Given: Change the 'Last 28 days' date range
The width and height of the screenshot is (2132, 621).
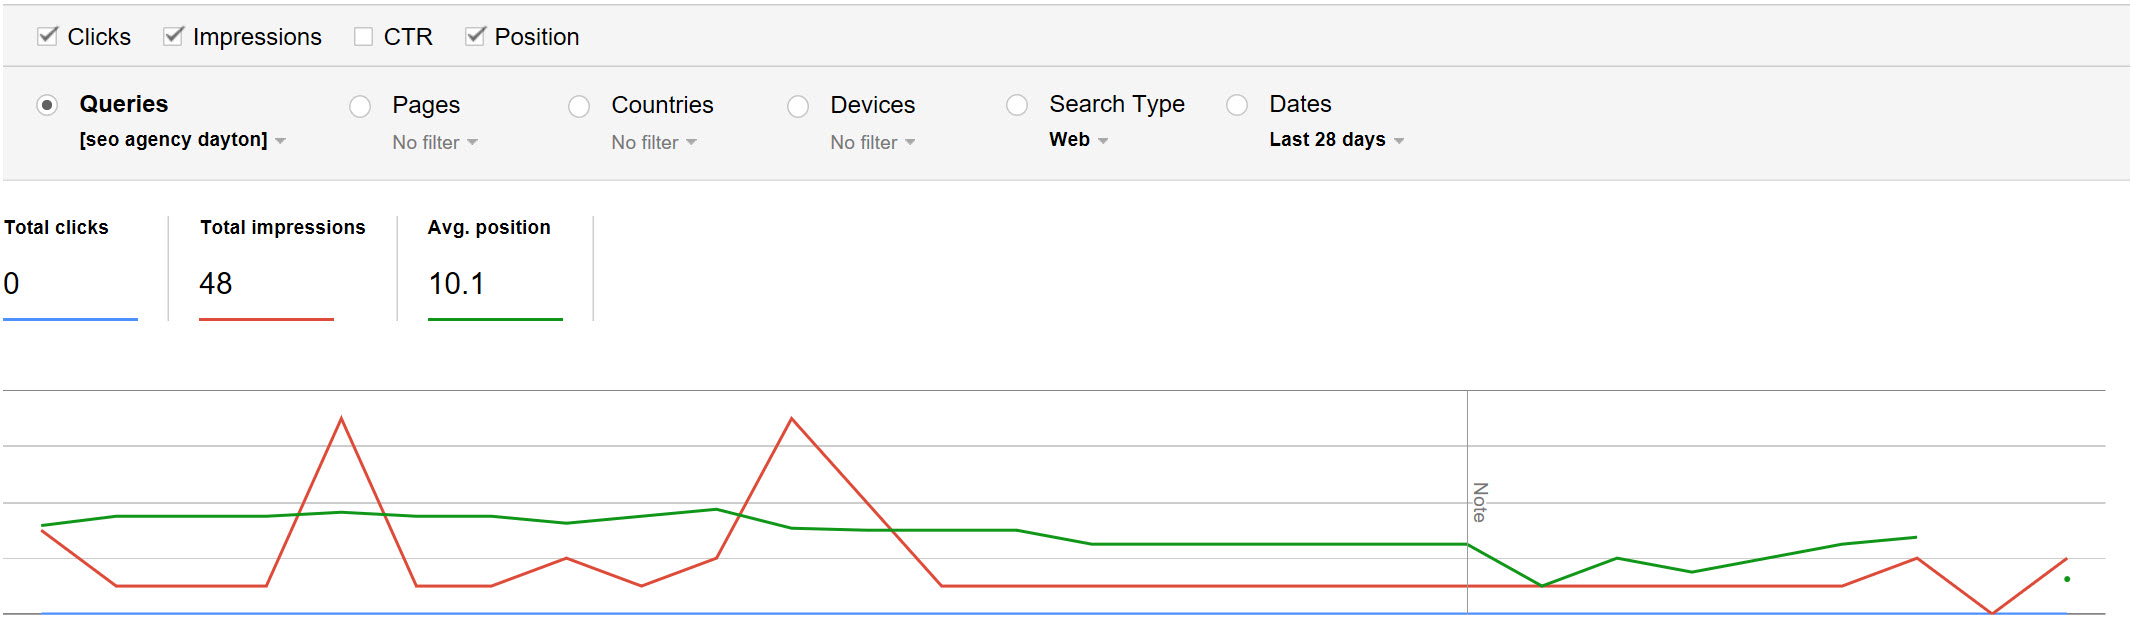Looking at the screenshot, I should (x=1336, y=140).
